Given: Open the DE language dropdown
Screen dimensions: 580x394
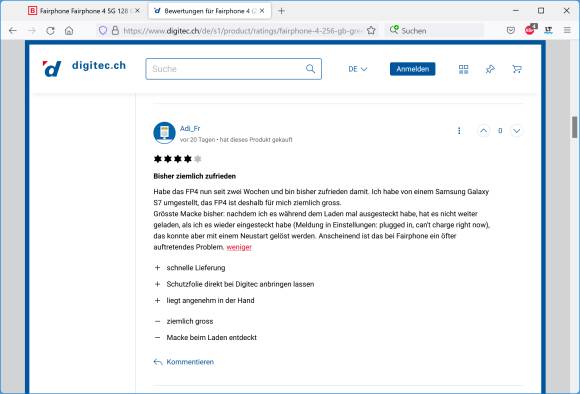Looking at the screenshot, I should coord(358,69).
